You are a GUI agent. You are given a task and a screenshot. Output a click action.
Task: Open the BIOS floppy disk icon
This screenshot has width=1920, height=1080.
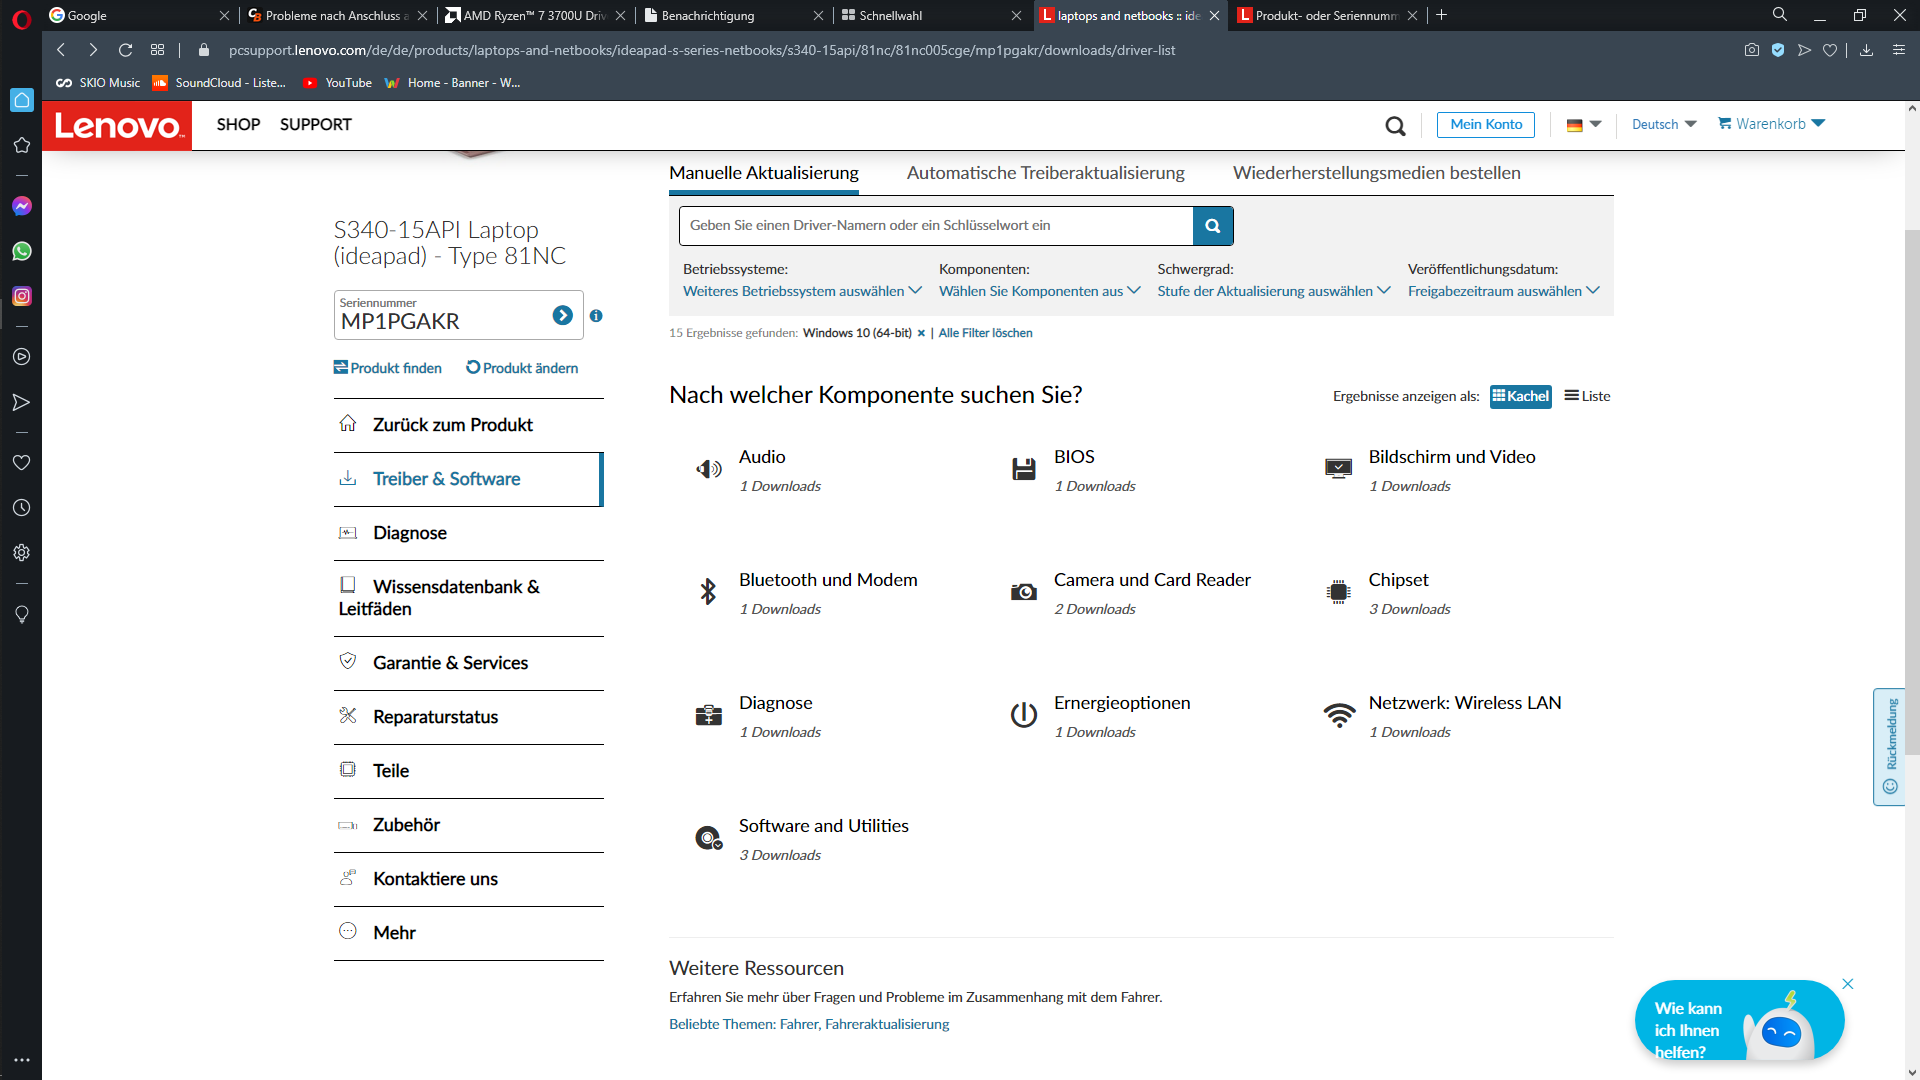pyautogui.click(x=1023, y=469)
